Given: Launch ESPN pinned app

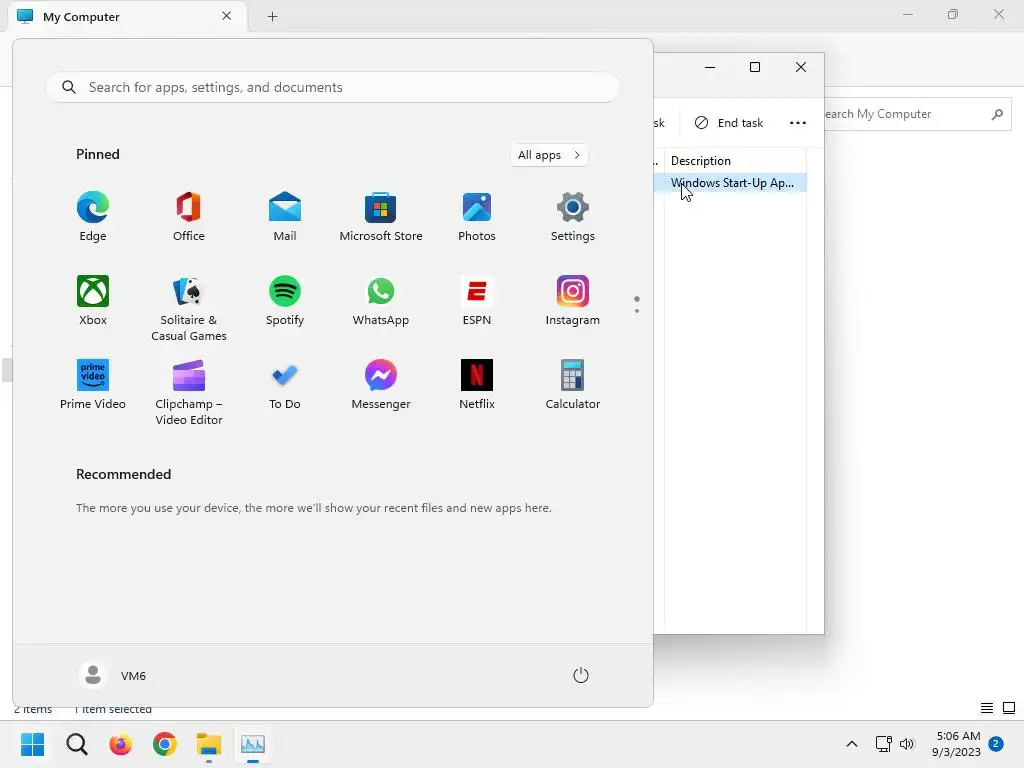Looking at the screenshot, I should tap(477, 300).
